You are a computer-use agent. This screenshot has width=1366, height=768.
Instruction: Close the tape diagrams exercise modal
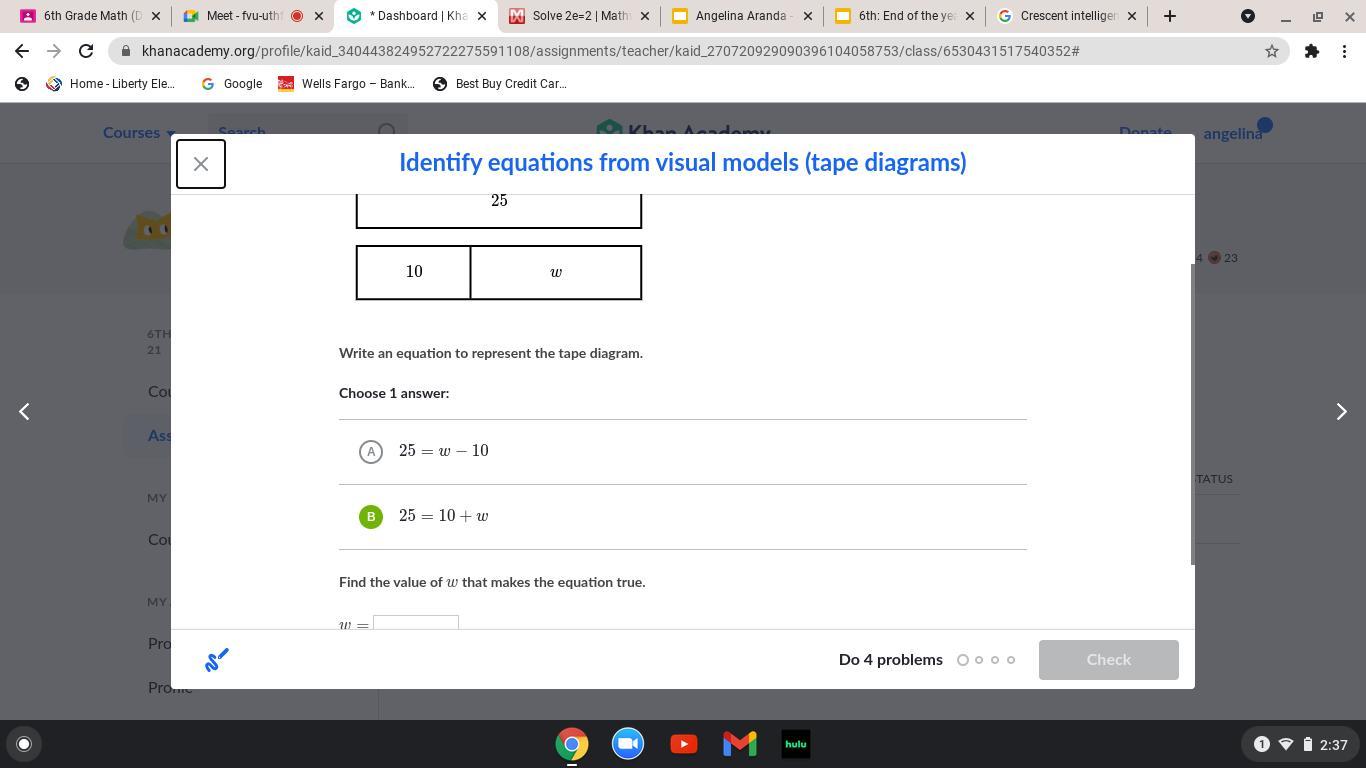tap(201, 164)
